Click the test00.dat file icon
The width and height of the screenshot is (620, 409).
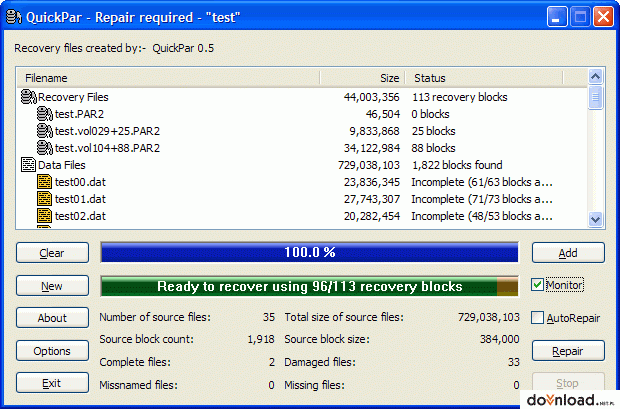tap(44, 182)
